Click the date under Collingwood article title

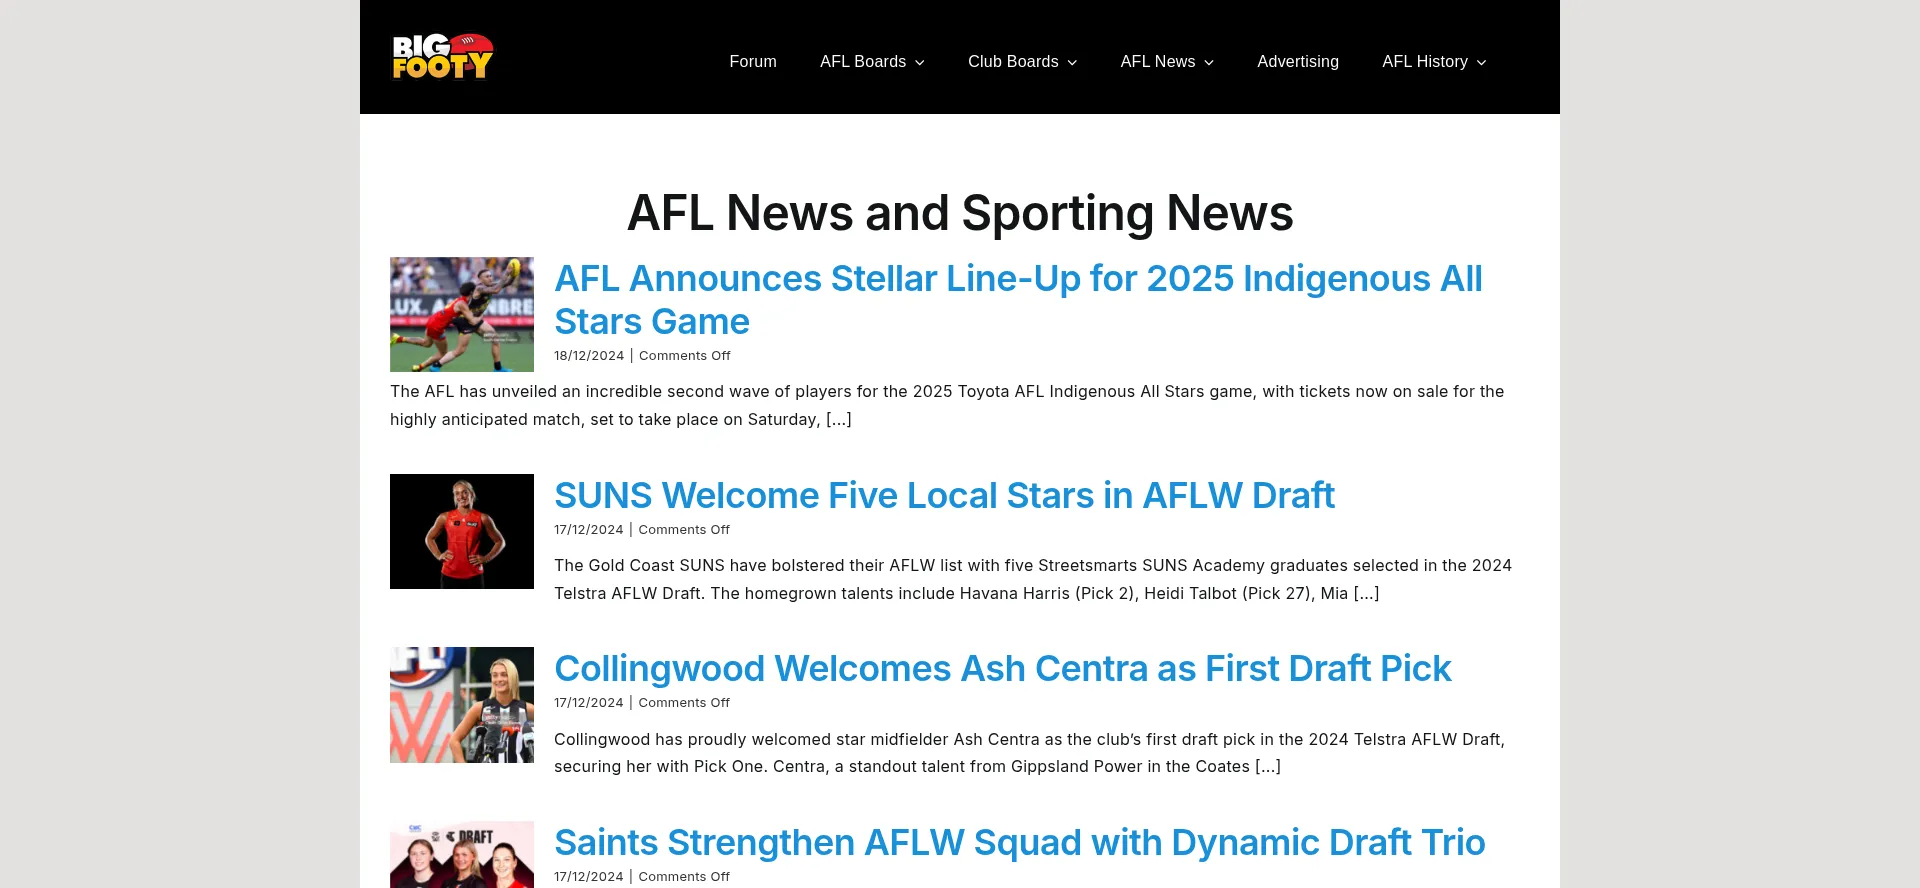pos(589,703)
